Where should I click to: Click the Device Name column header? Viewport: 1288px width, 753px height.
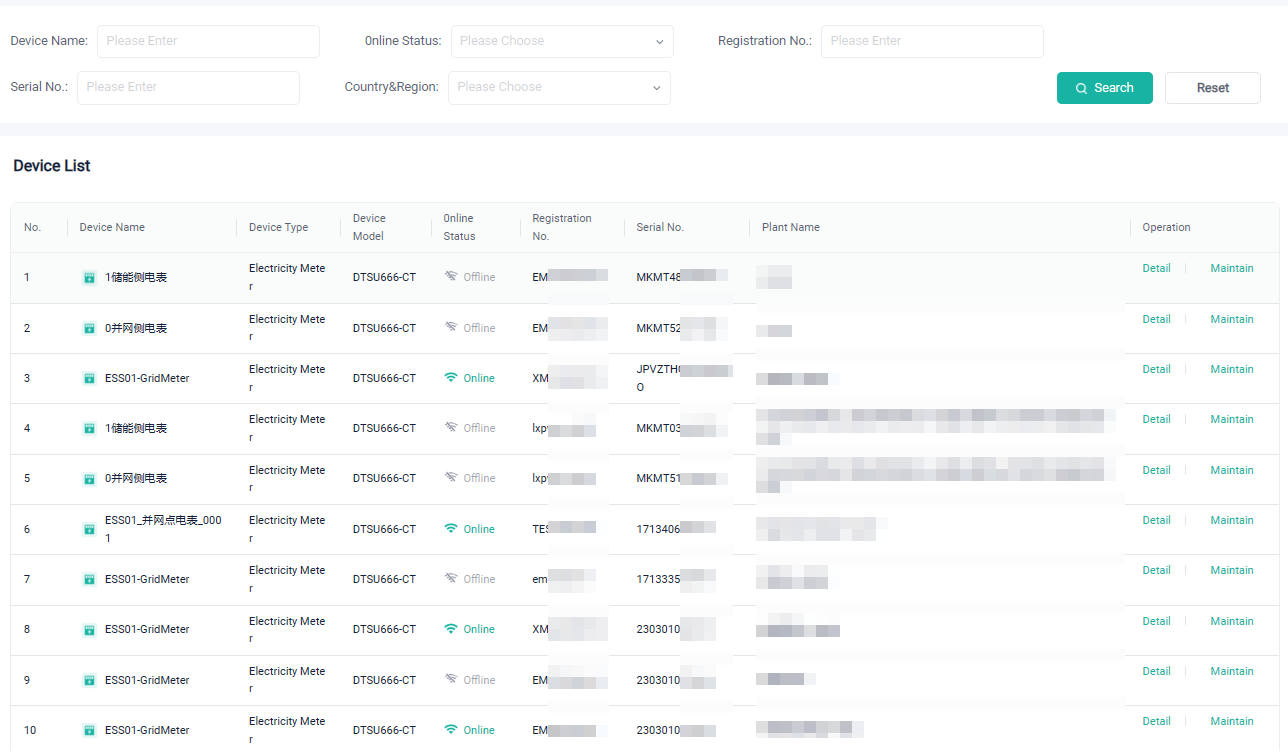(112, 227)
